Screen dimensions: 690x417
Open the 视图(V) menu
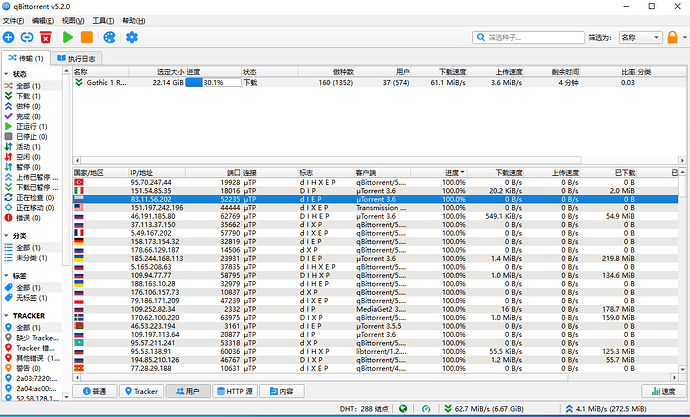73,21
